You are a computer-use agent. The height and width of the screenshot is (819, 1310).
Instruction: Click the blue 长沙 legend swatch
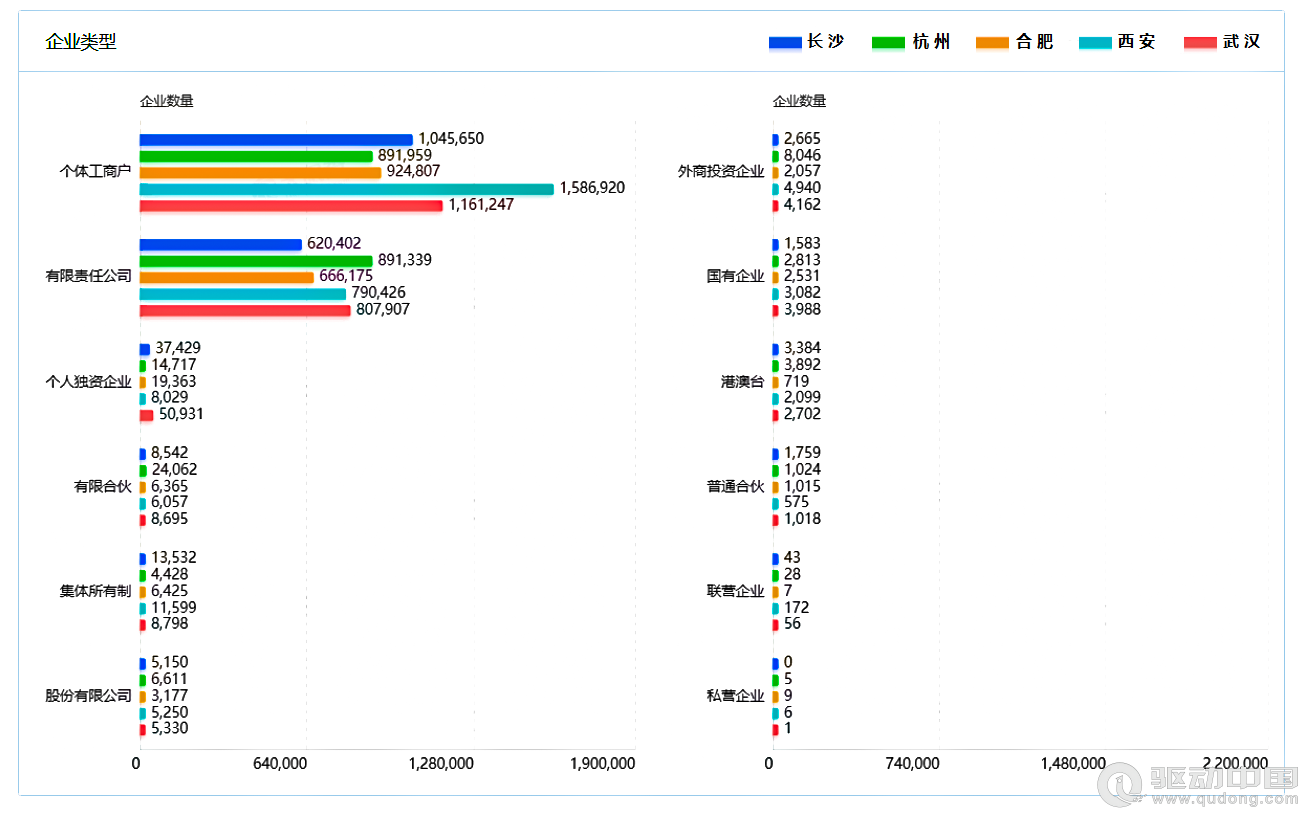coord(785,42)
